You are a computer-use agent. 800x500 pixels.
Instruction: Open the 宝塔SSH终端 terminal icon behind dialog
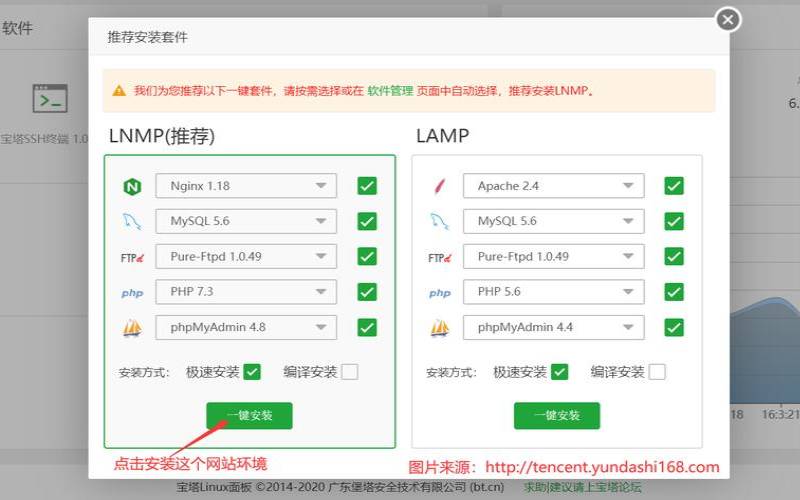click(50, 98)
